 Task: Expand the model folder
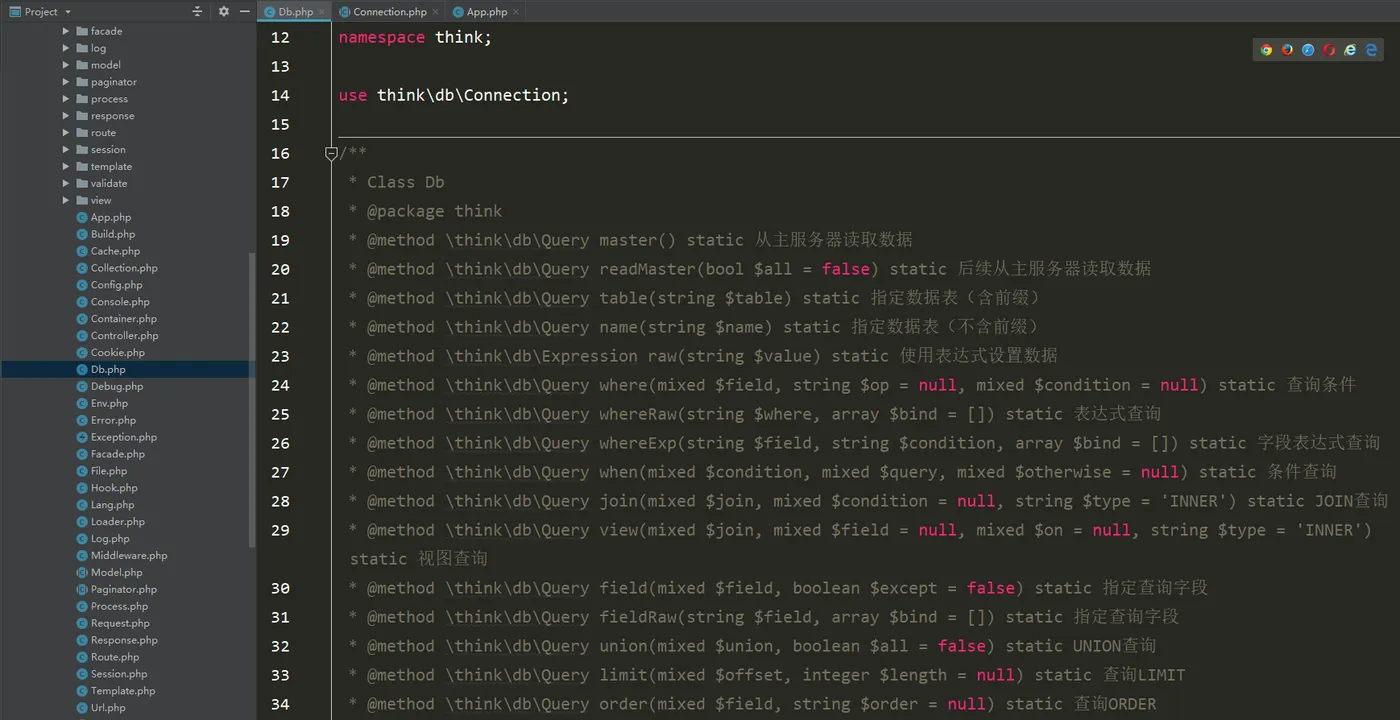[66, 65]
